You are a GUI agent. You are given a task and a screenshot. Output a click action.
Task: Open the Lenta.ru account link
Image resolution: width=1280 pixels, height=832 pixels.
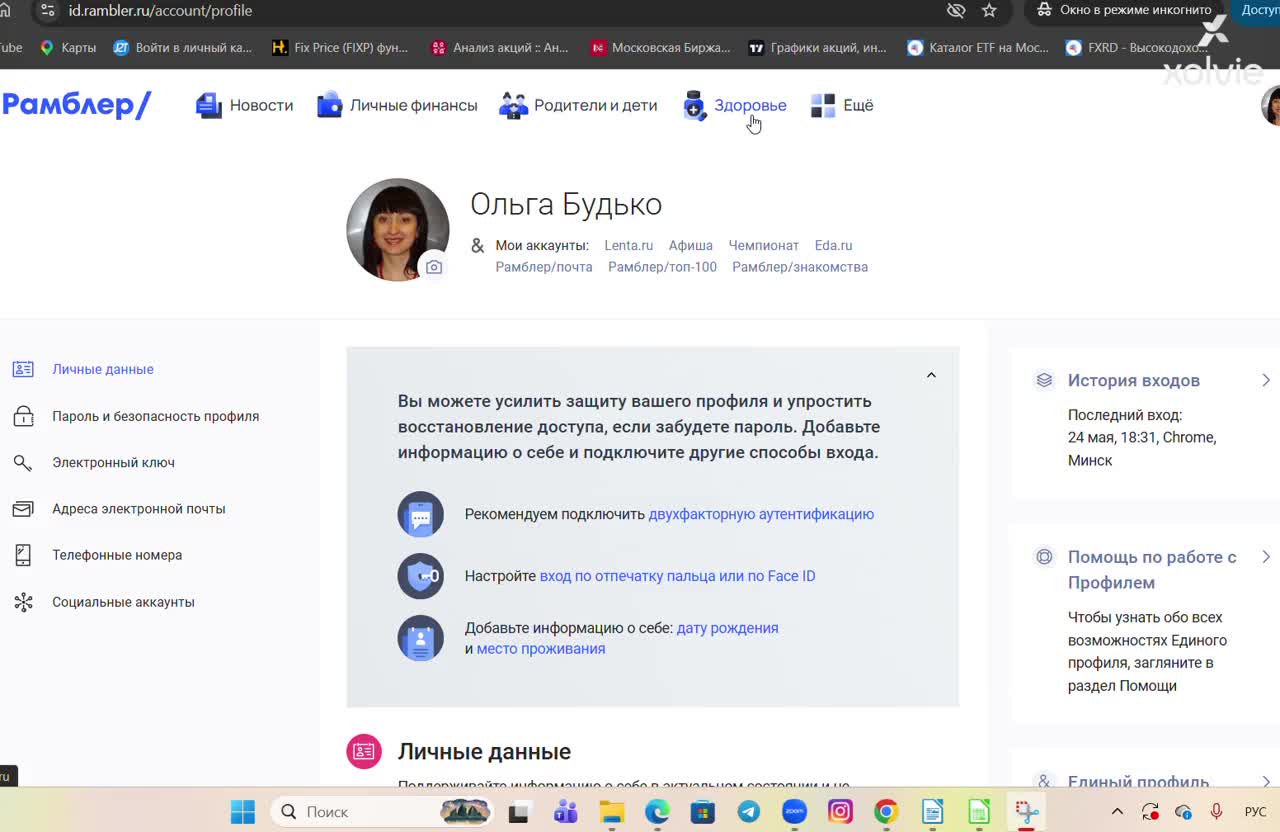pos(628,245)
